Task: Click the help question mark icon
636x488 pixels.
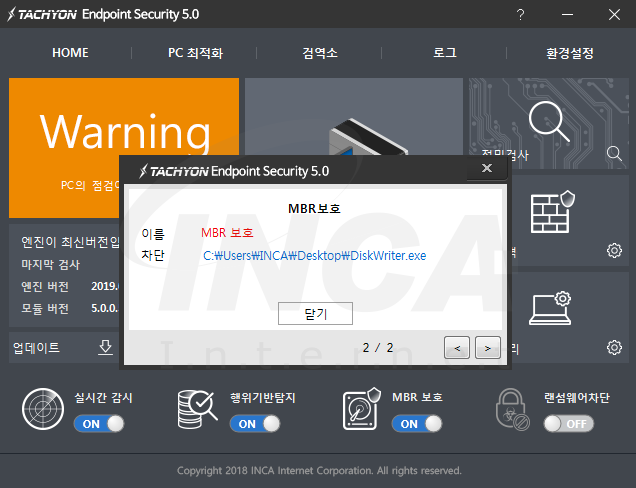Action: coord(520,15)
